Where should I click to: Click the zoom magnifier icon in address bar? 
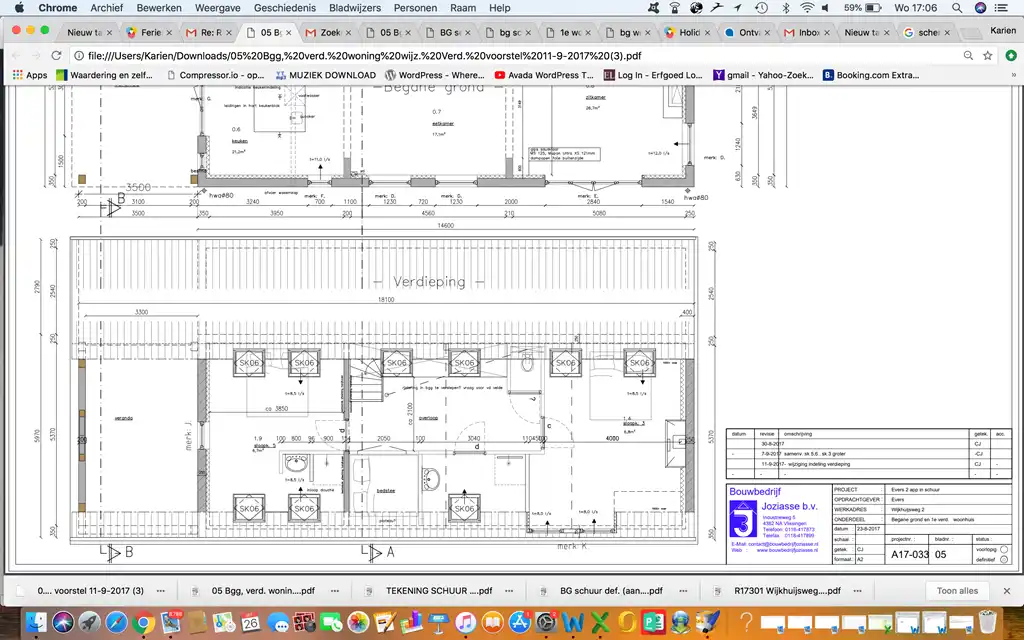[x=967, y=56]
